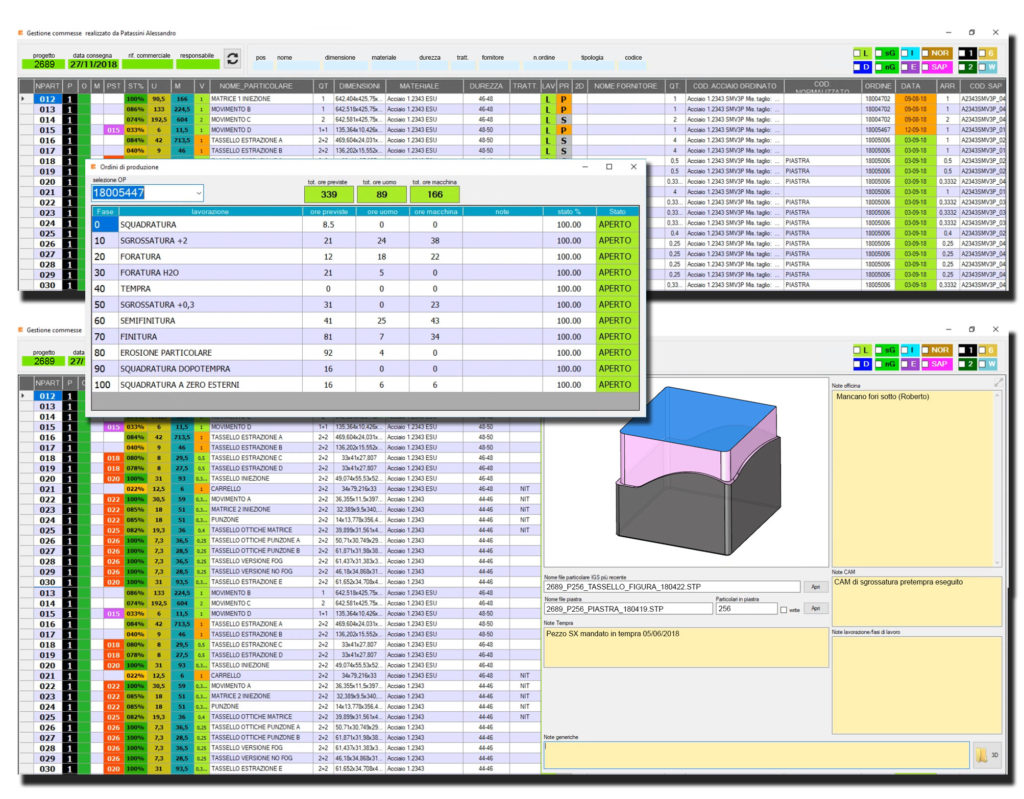
Task: Open the selezione OP dropdown
Action: 199,192
